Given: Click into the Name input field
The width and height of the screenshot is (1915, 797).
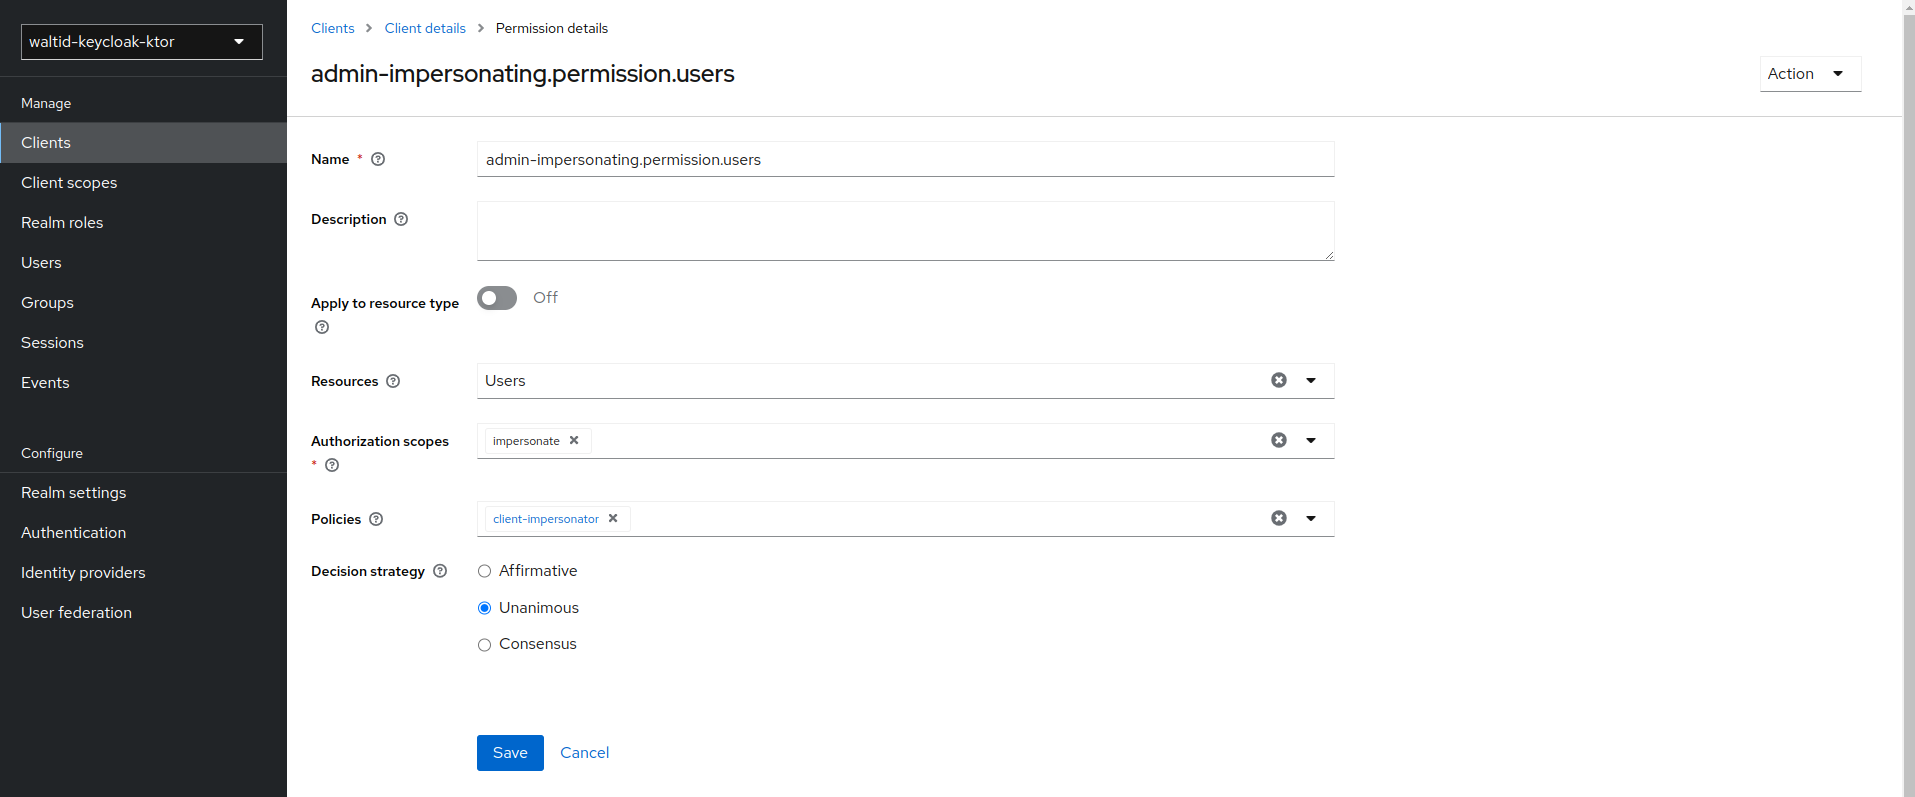Looking at the screenshot, I should (x=905, y=159).
